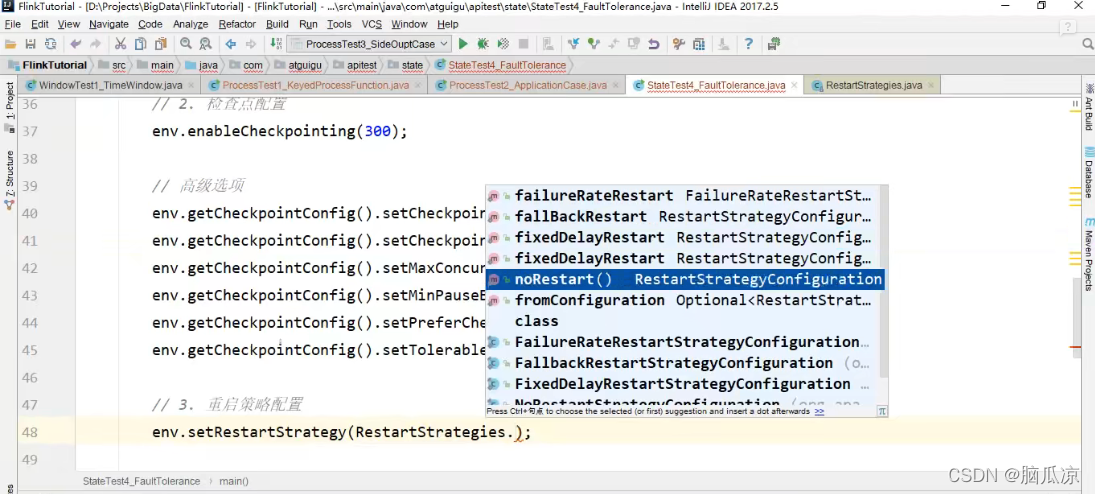Screen dimensions: 1095x494
Task: Open the Database side panel
Action: pyautogui.click(x=1088, y=173)
